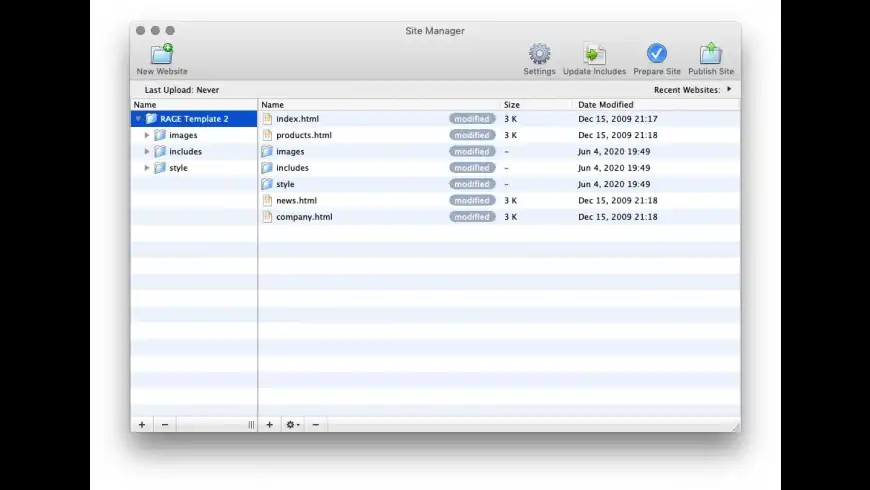Click includes folder icon in file list

point(267,168)
